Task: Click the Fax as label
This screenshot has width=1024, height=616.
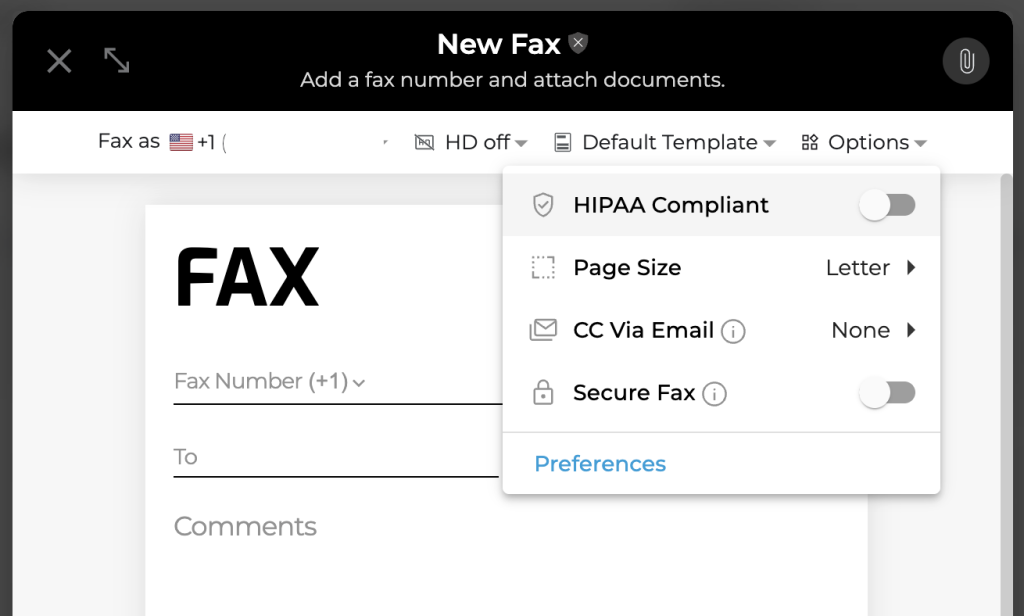Action: coord(129,141)
